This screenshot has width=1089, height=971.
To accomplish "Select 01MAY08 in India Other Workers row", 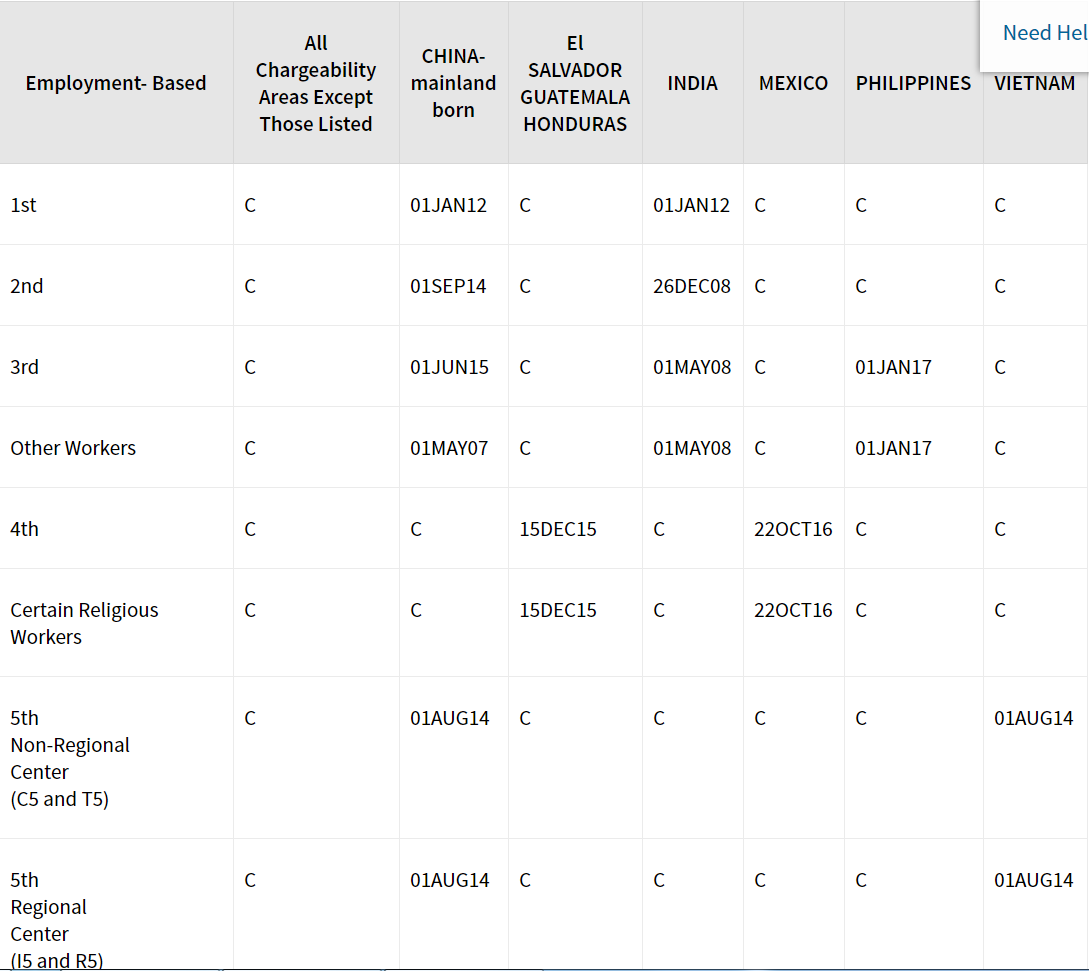I will point(692,448).
